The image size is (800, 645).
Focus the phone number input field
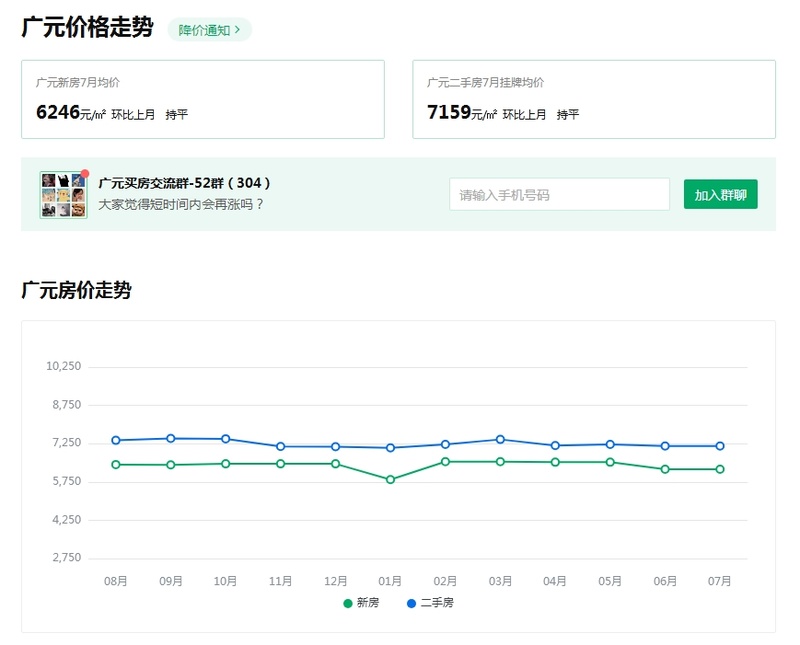click(559, 195)
